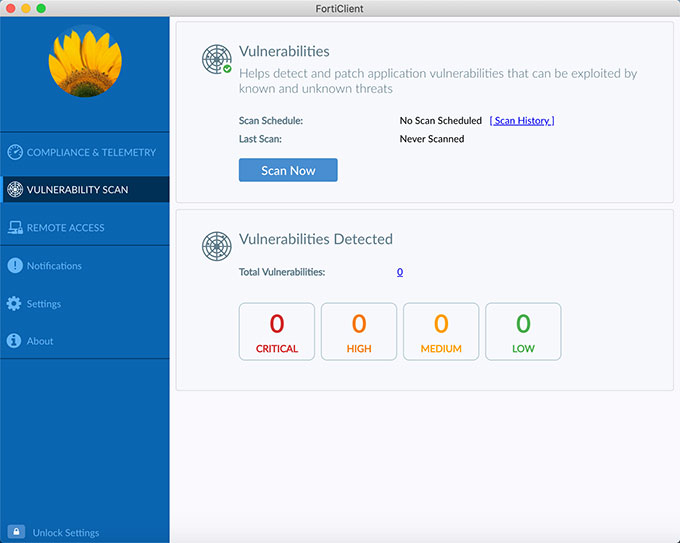Select the Medium vulnerabilities box

click(x=441, y=331)
